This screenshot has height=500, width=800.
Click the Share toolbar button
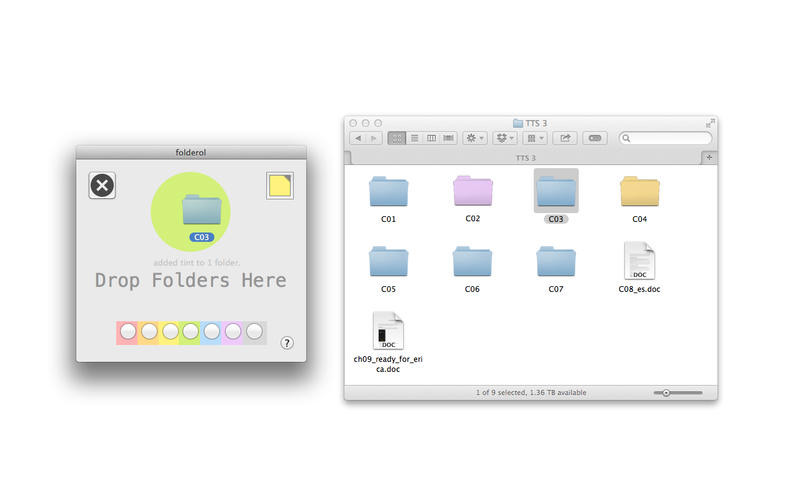[565, 138]
